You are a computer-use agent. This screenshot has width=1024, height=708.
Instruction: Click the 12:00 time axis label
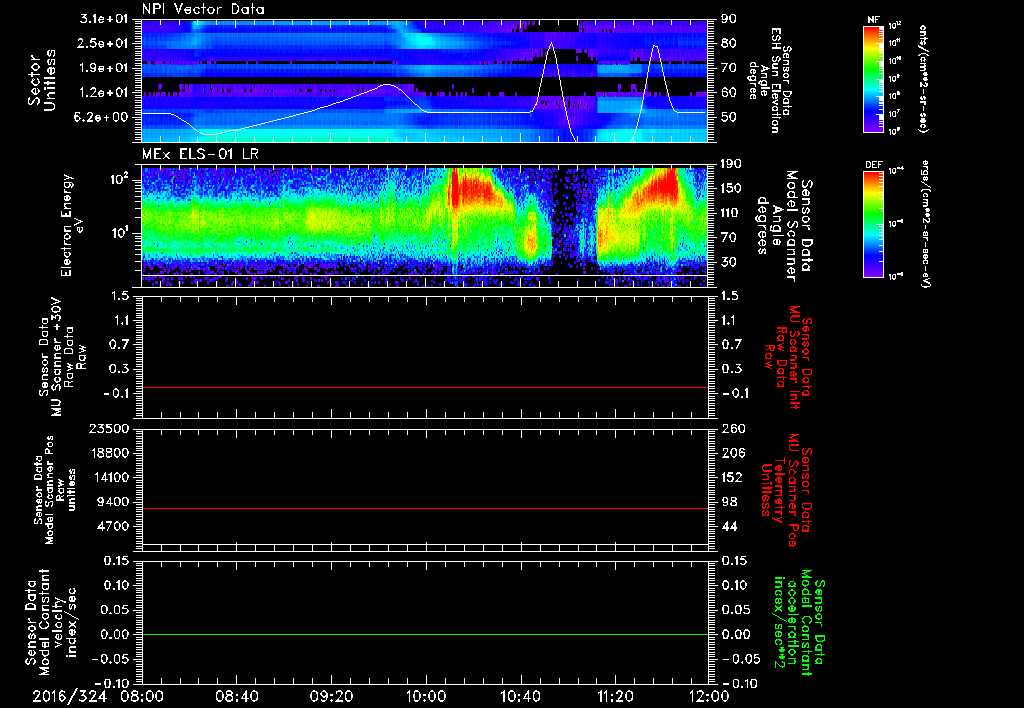[708, 695]
